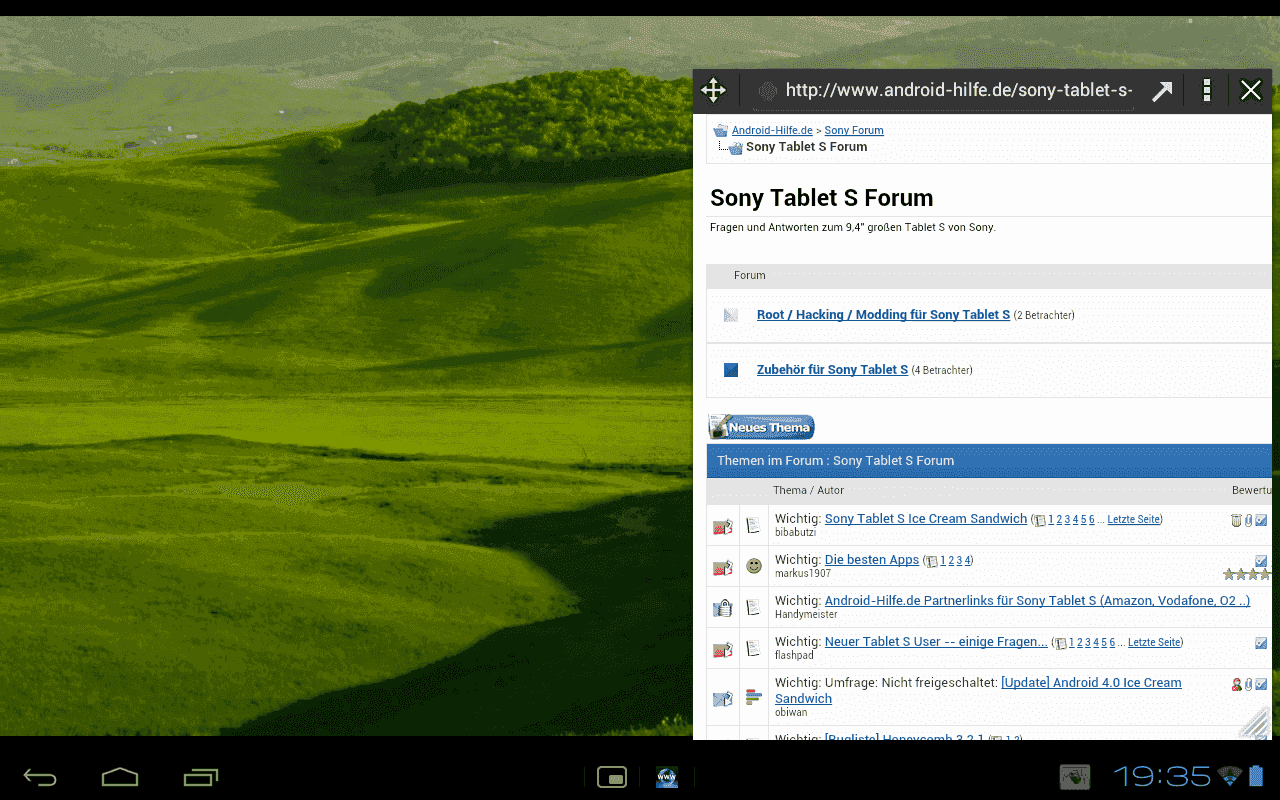Click checkmark icon in Die besten Apps row
The height and width of the screenshot is (800, 1280).
pyautogui.click(x=1261, y=561)
